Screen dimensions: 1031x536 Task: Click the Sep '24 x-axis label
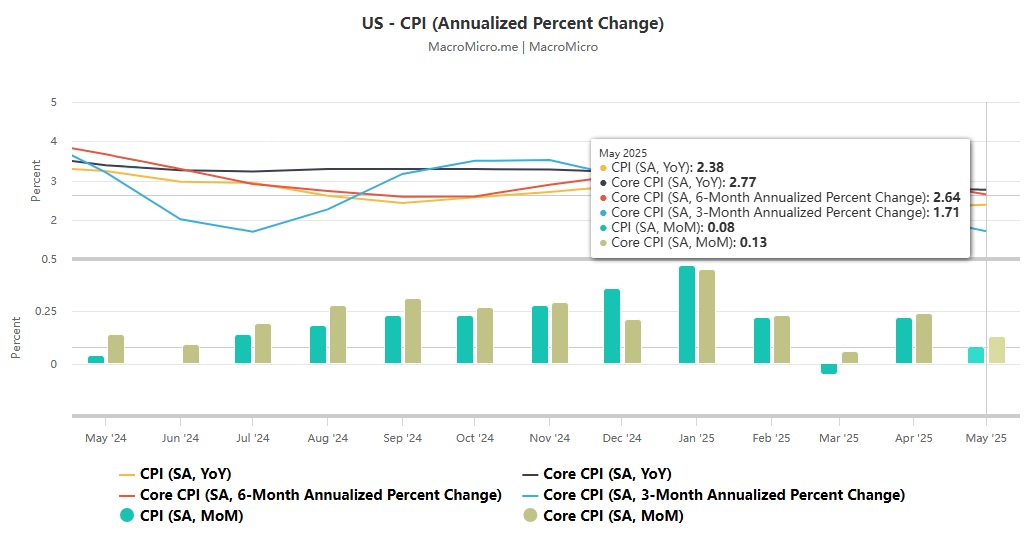(400, 438)
